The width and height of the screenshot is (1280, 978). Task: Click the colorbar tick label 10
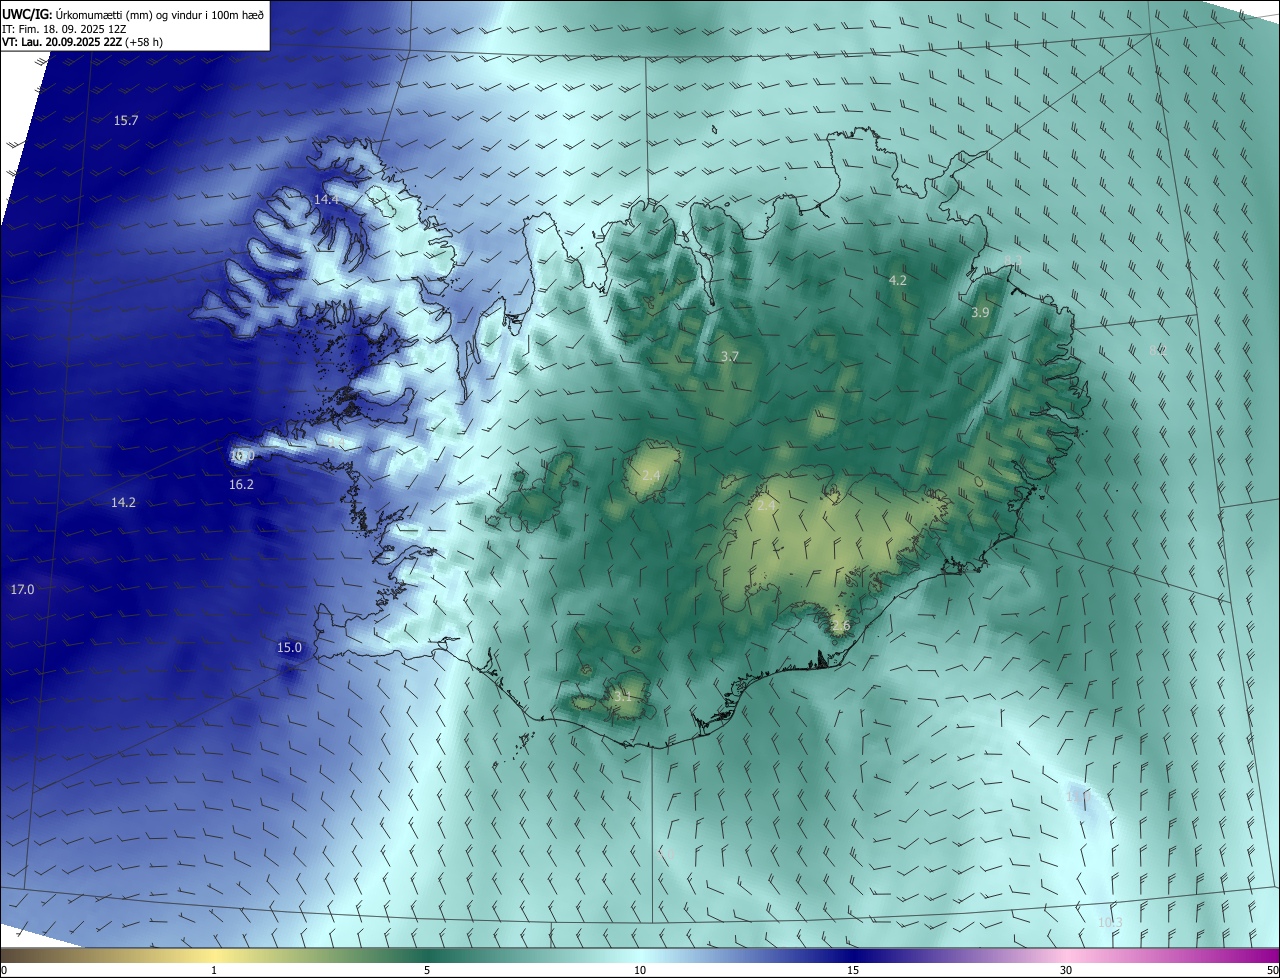pyautogui.click(x=640, y=970)
